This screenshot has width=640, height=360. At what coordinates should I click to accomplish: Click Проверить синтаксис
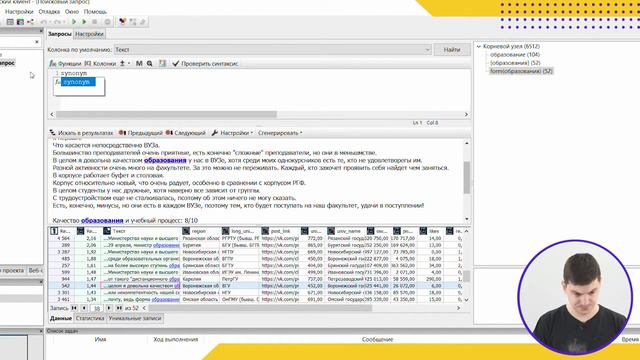tap(205, 64)
